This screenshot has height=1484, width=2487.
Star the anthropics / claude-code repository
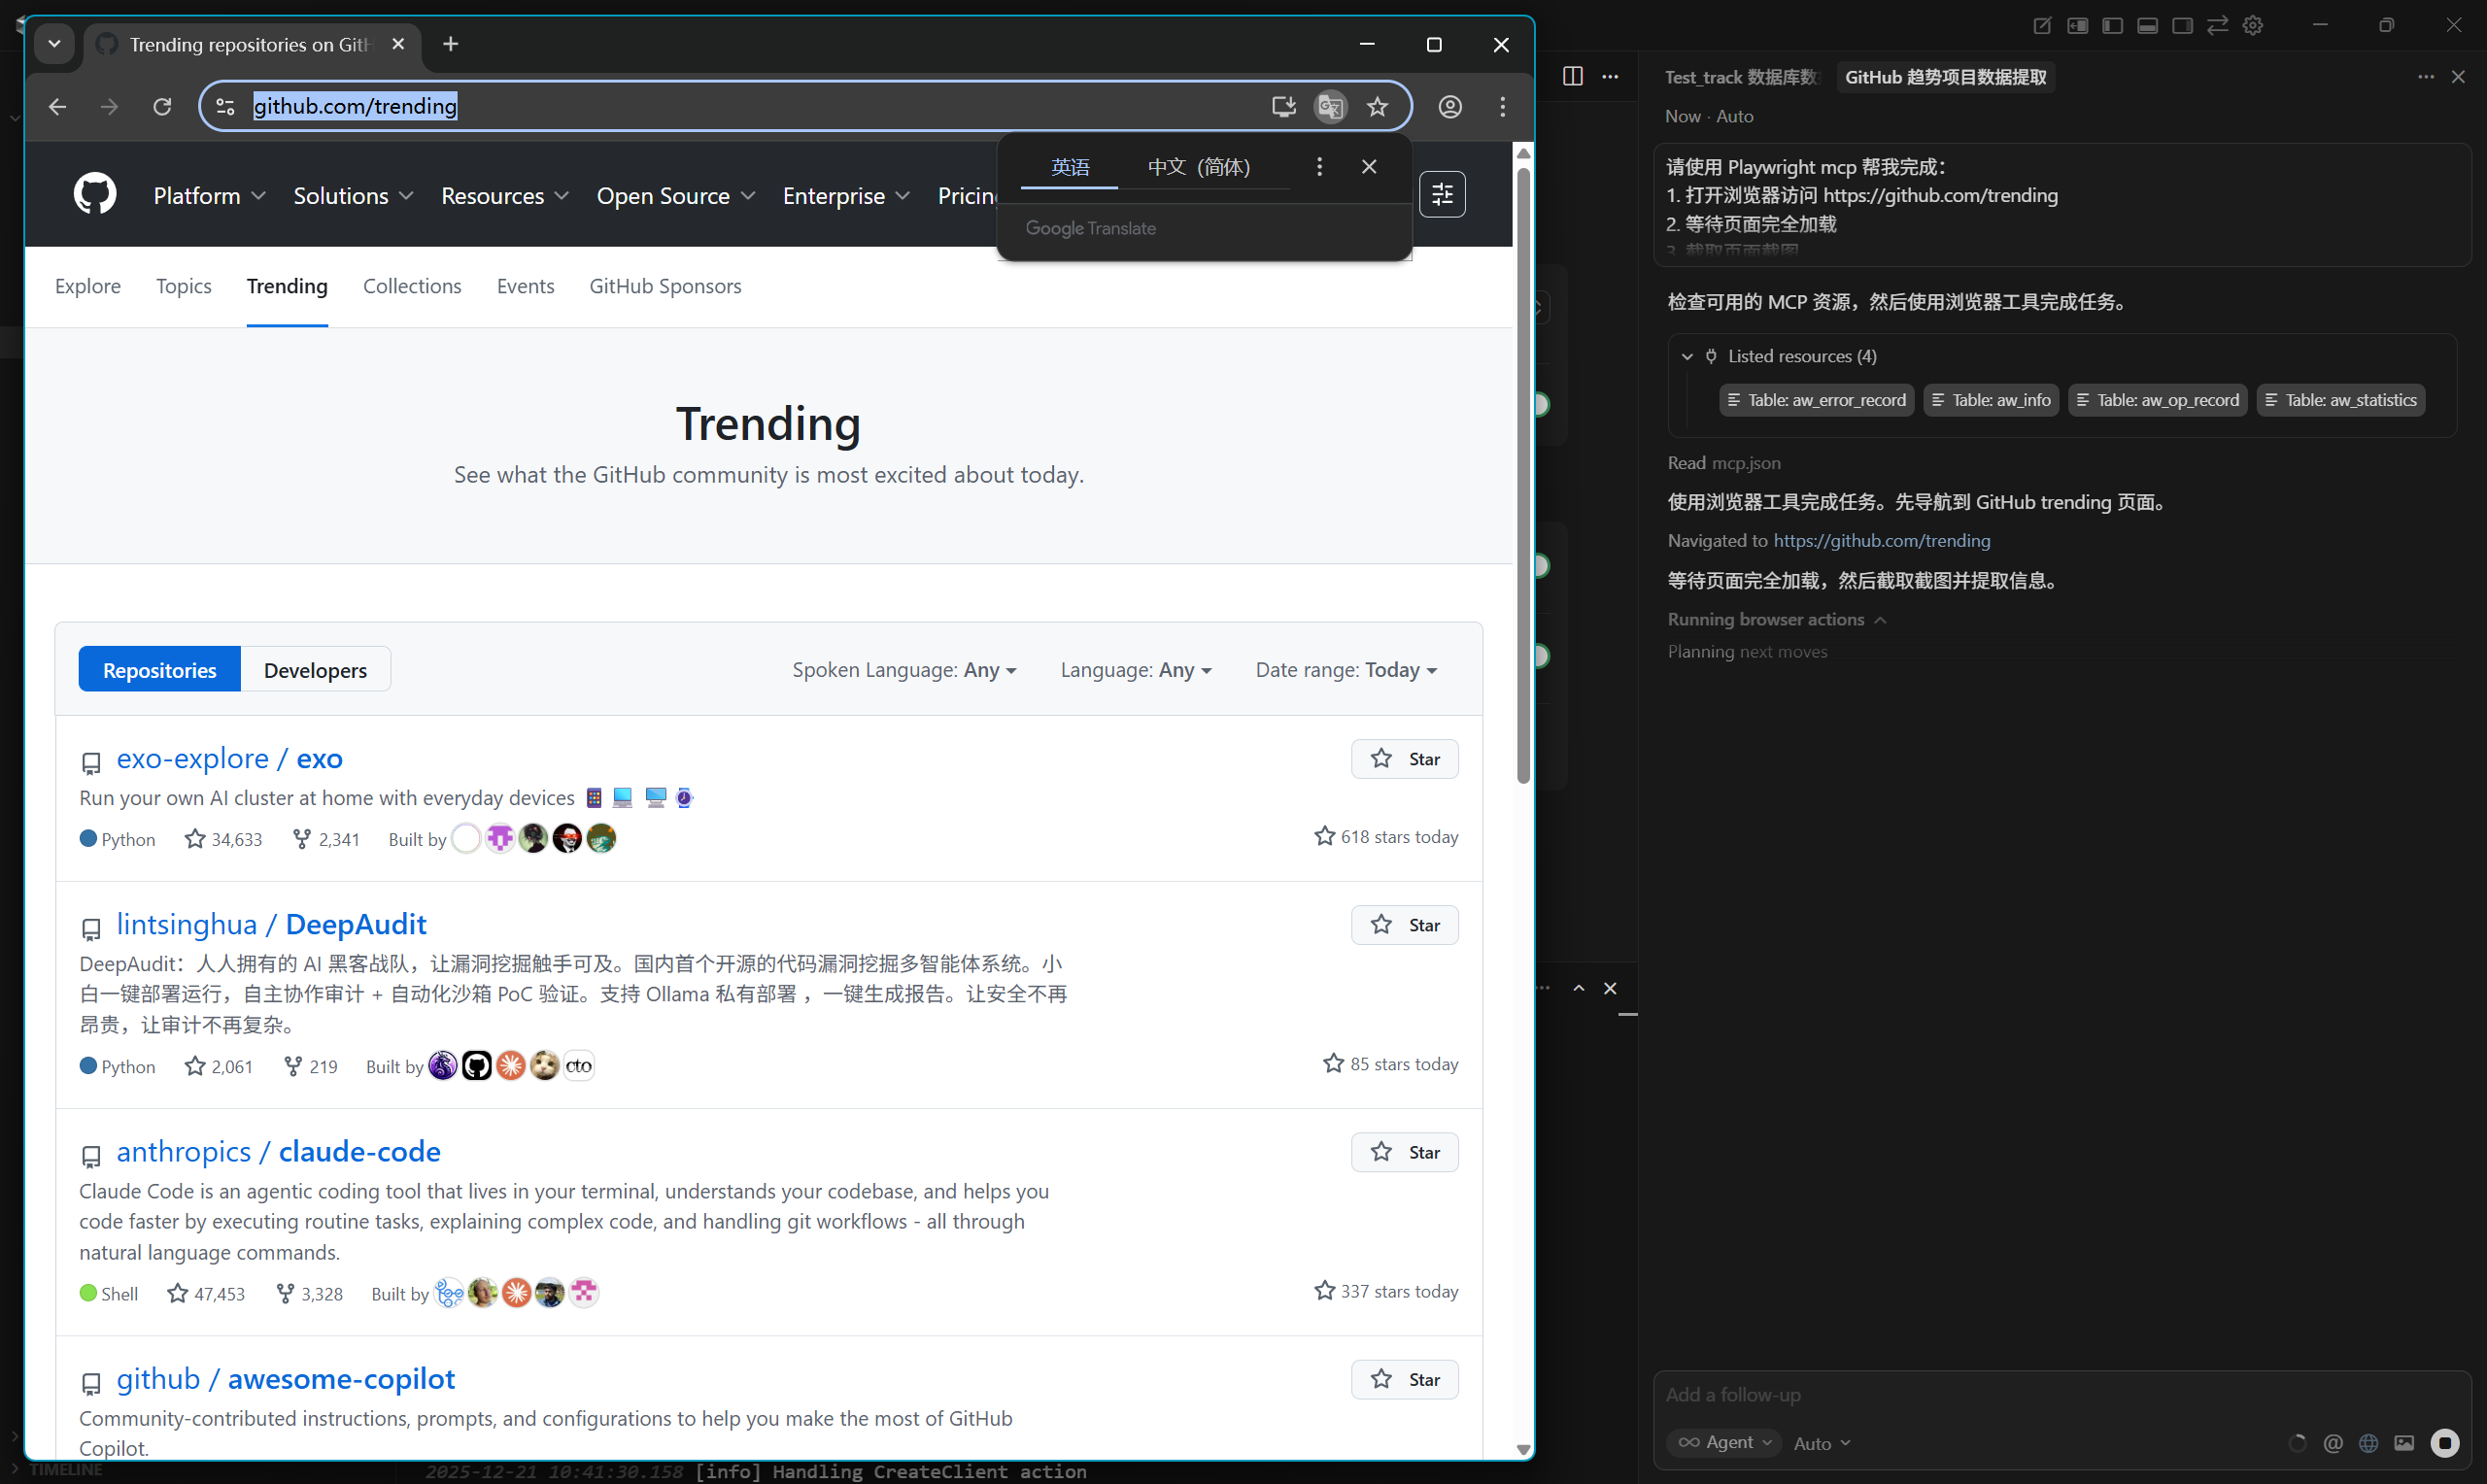point(1404,1152)
